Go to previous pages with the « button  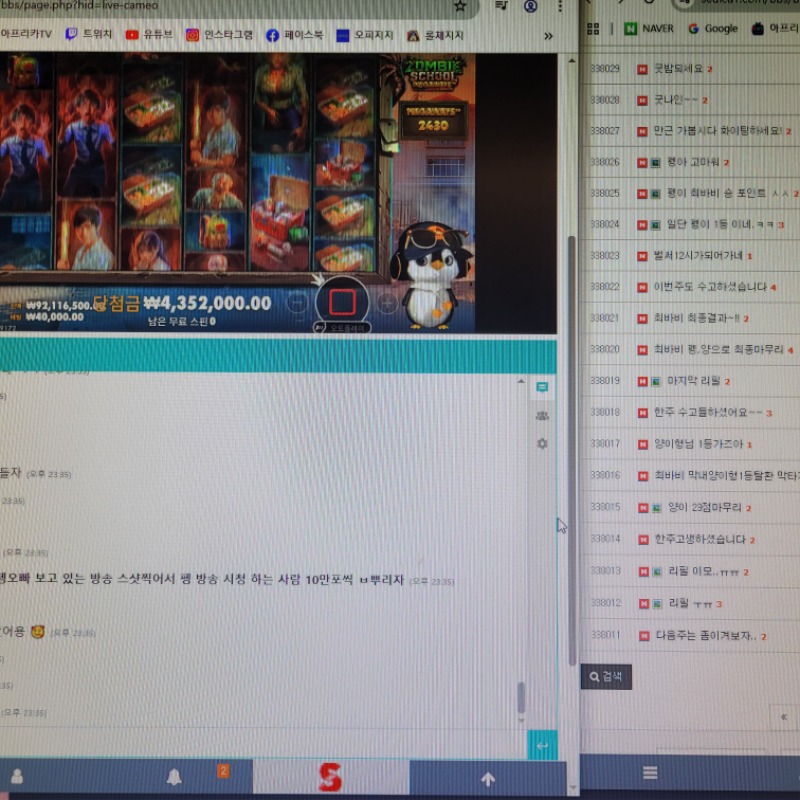coord(784,717)
